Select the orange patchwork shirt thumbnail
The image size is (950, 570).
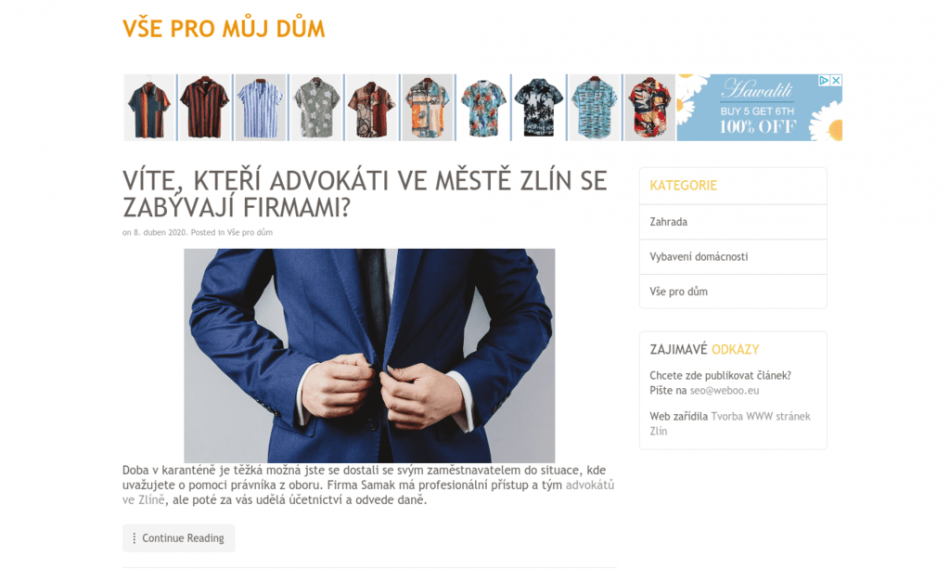pyautogui.click(x=427, y=108)
